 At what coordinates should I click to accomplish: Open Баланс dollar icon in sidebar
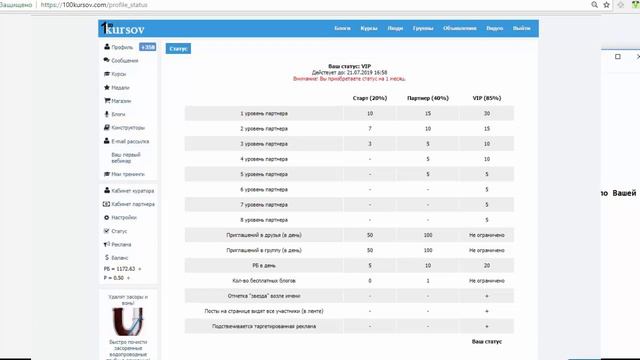[x=107, y=258]
